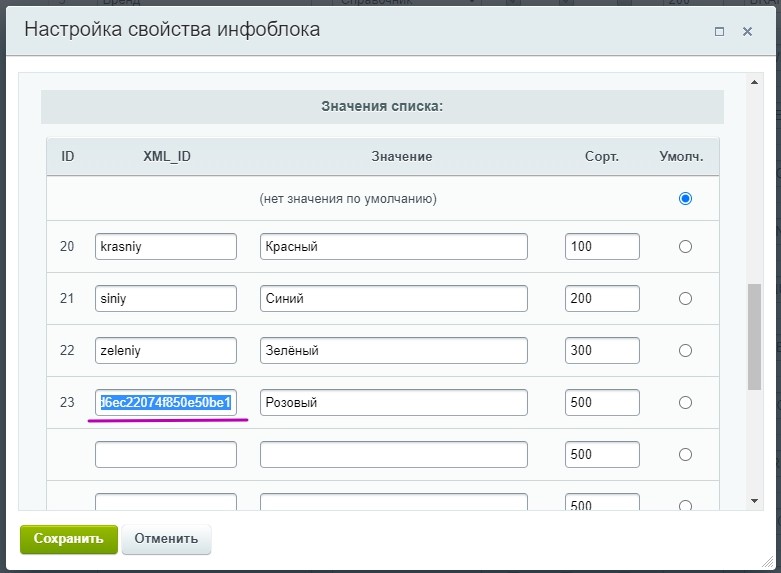Click the vertical scrollbar thumb

click(x=754, y=337)
